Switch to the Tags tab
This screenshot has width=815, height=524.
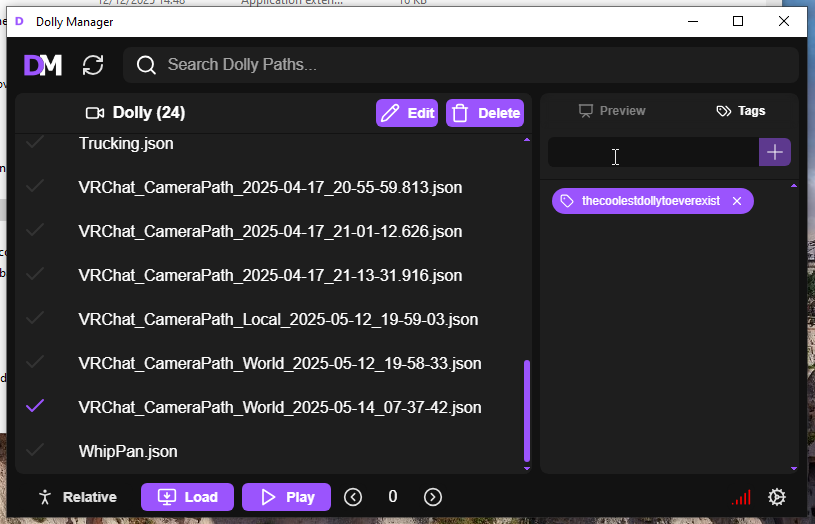[x=741, y=111]
